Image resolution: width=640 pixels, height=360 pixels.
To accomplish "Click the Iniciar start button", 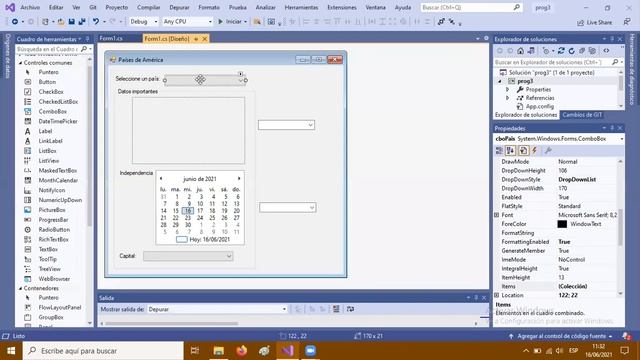I will point(232,22).
